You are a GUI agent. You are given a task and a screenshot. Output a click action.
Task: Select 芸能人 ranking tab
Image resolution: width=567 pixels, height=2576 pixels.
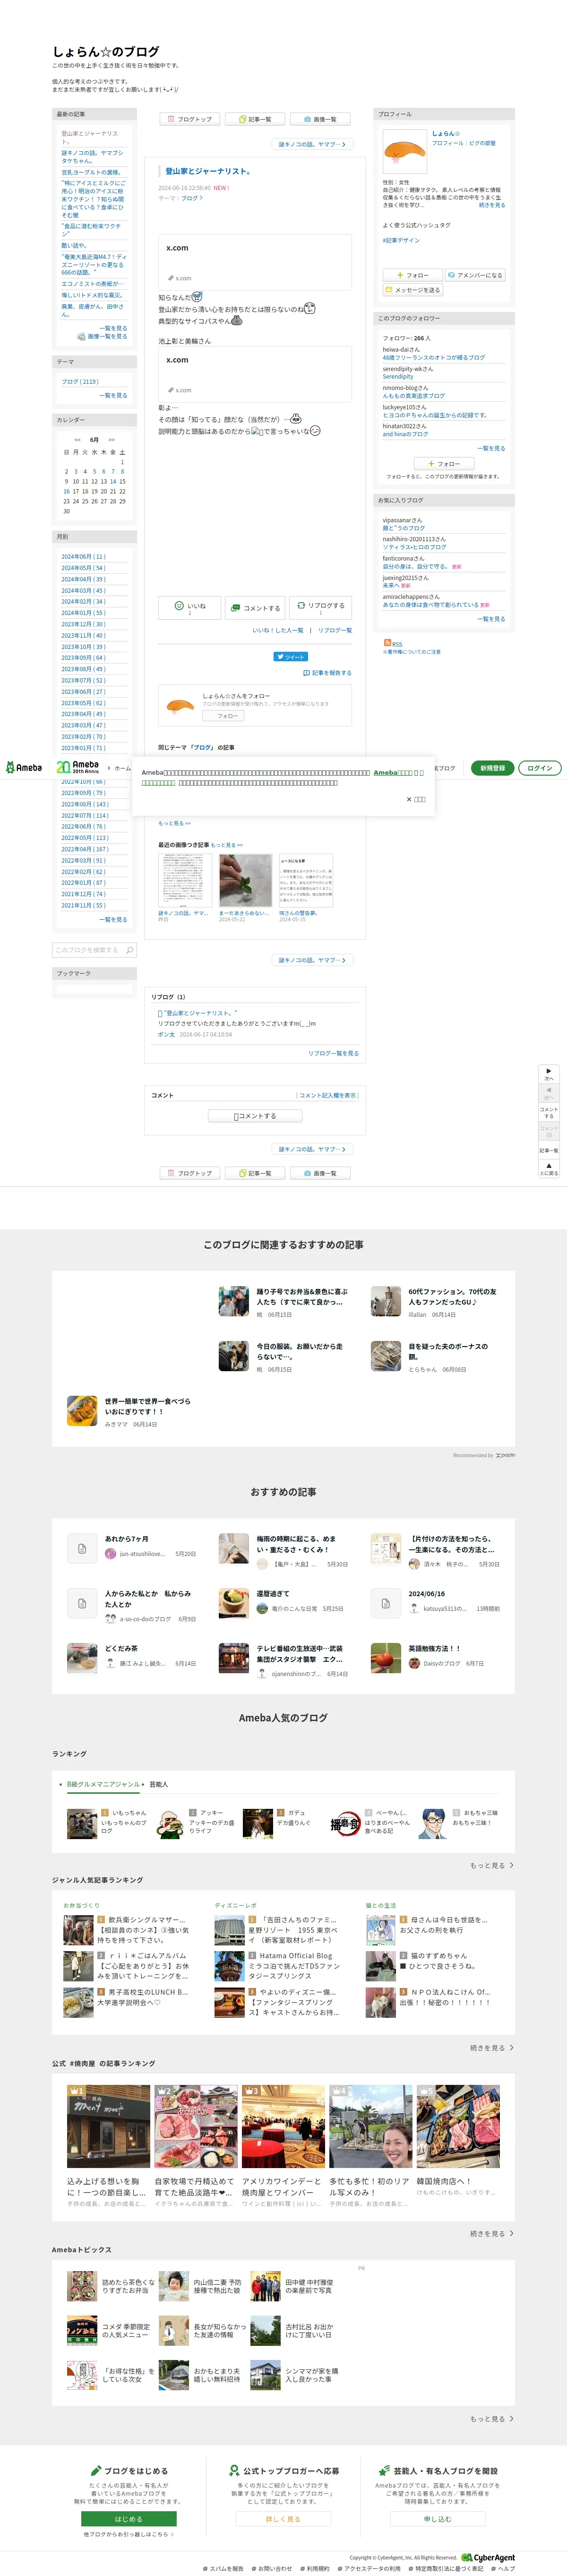[159, 1784]
